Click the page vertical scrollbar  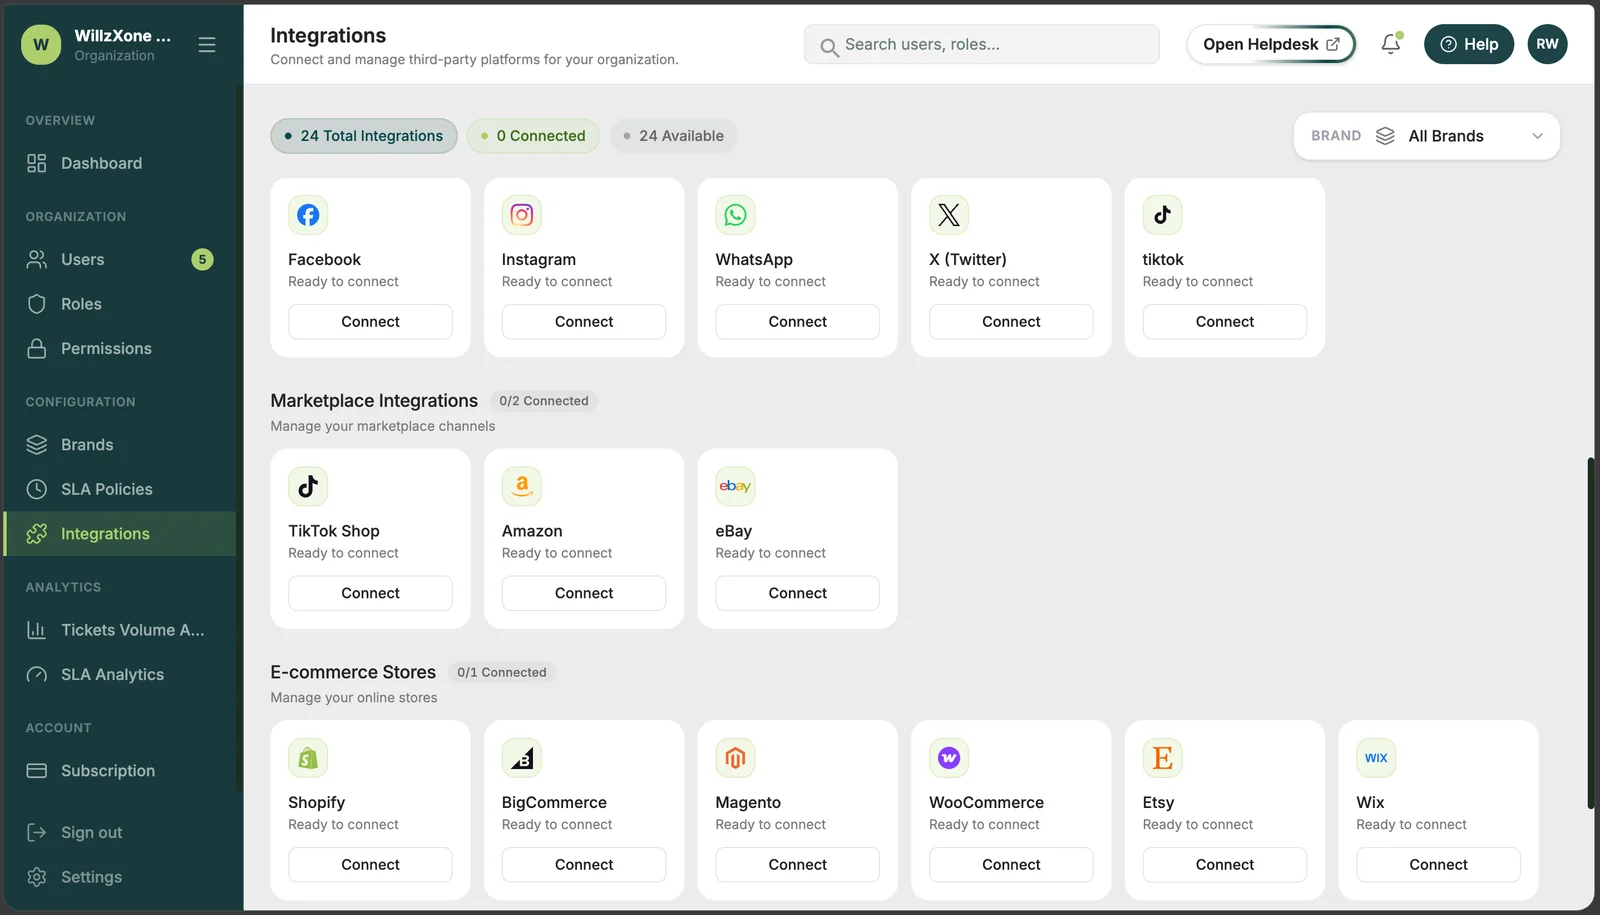click(x=1590, y=632)
